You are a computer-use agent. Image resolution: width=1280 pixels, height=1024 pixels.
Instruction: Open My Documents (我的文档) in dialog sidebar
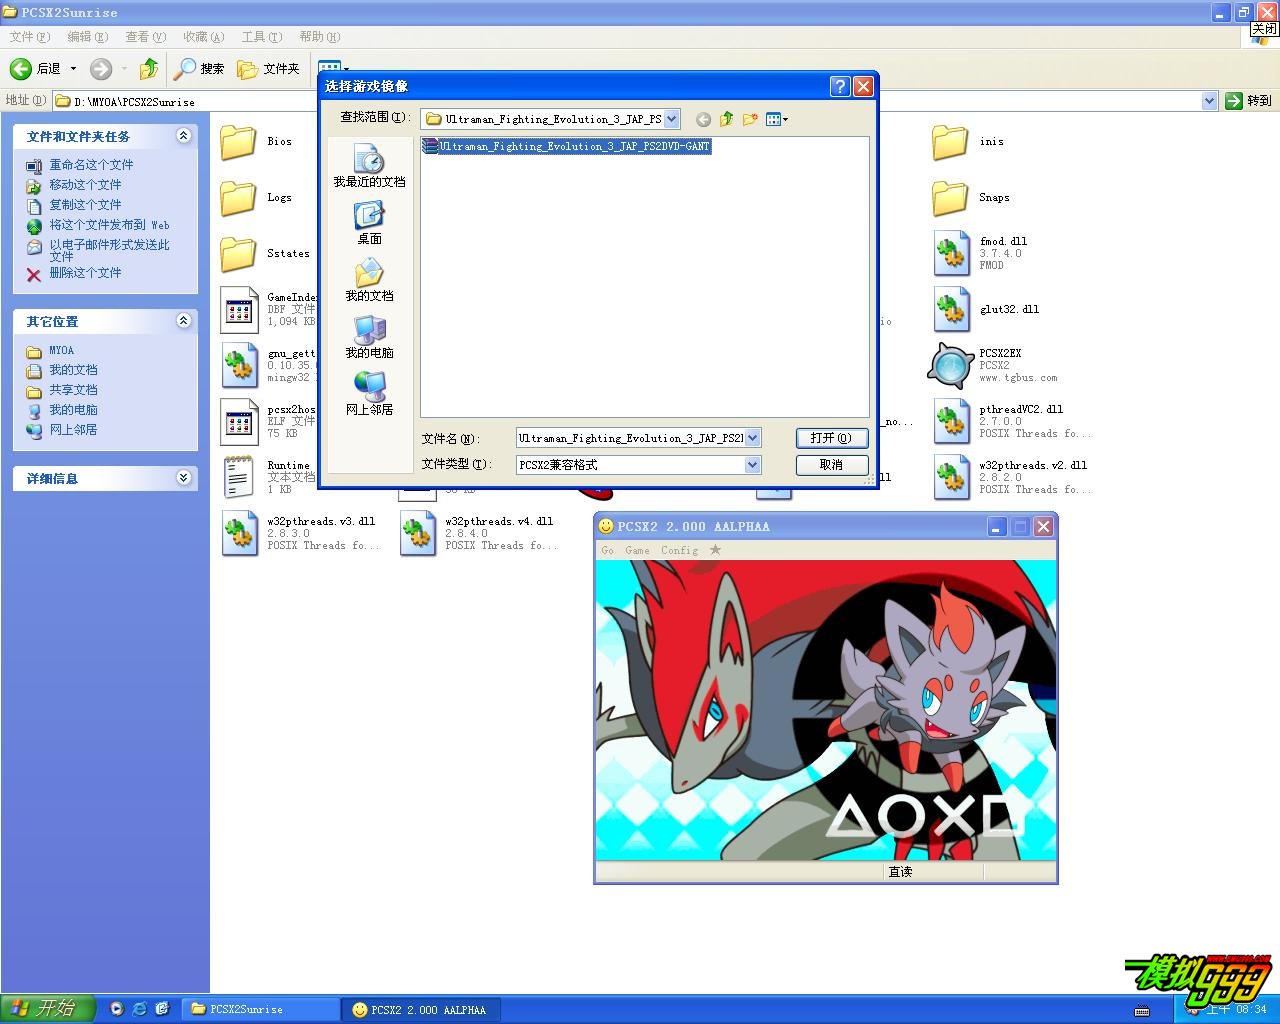[369, 280]
